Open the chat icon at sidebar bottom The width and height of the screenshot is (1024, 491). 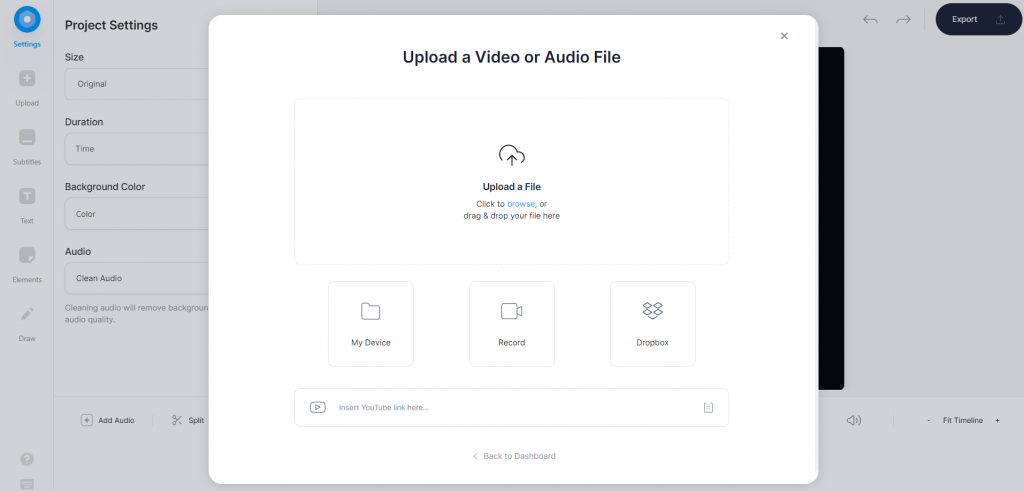27,484
